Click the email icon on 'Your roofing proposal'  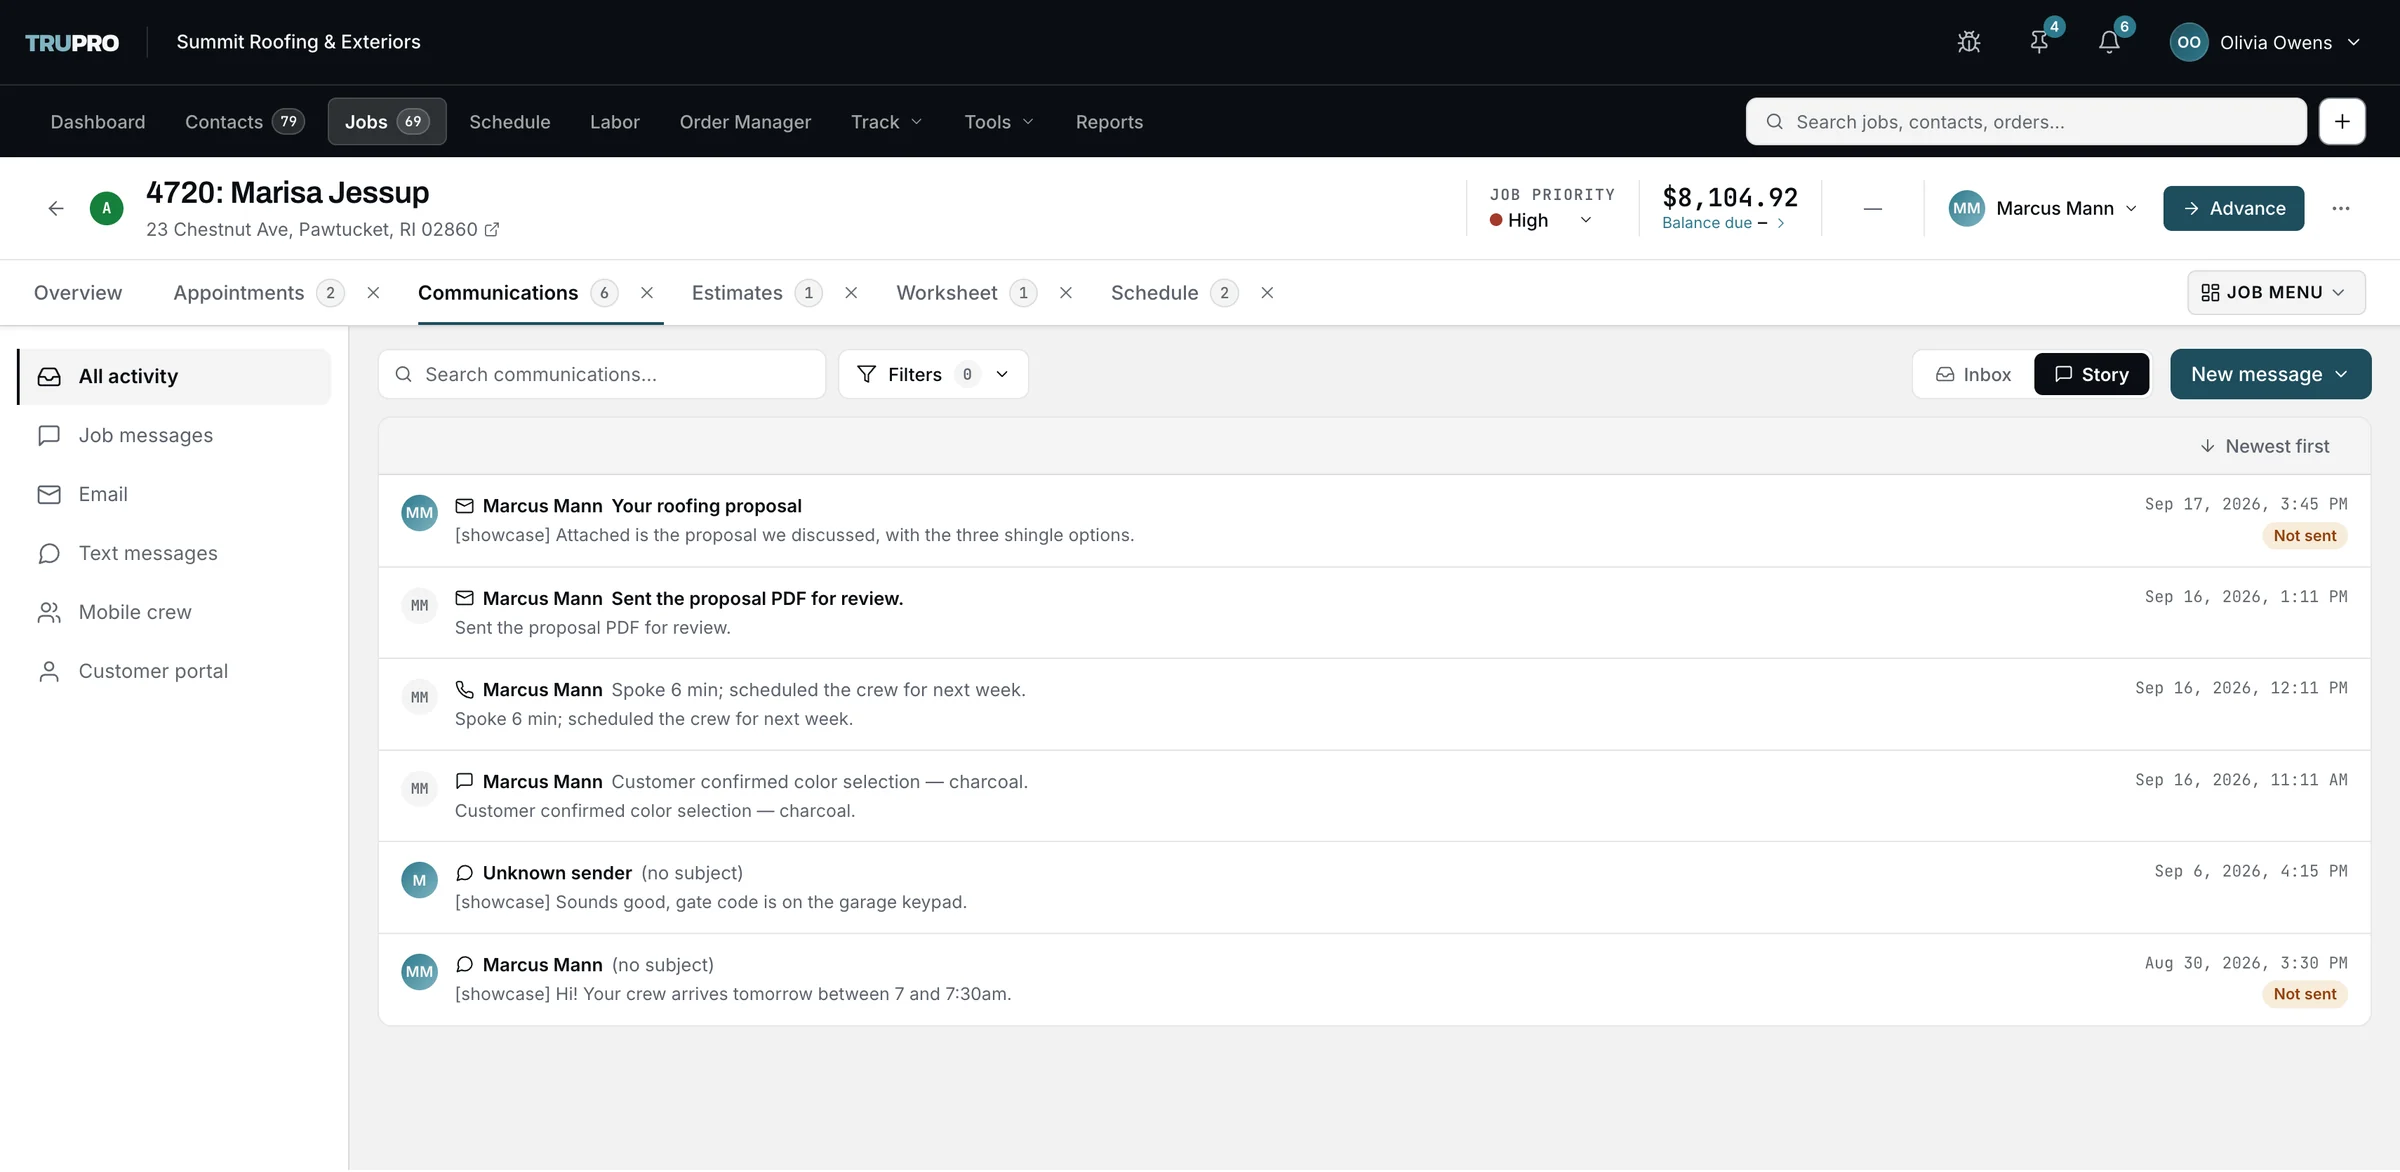point(464,506)
